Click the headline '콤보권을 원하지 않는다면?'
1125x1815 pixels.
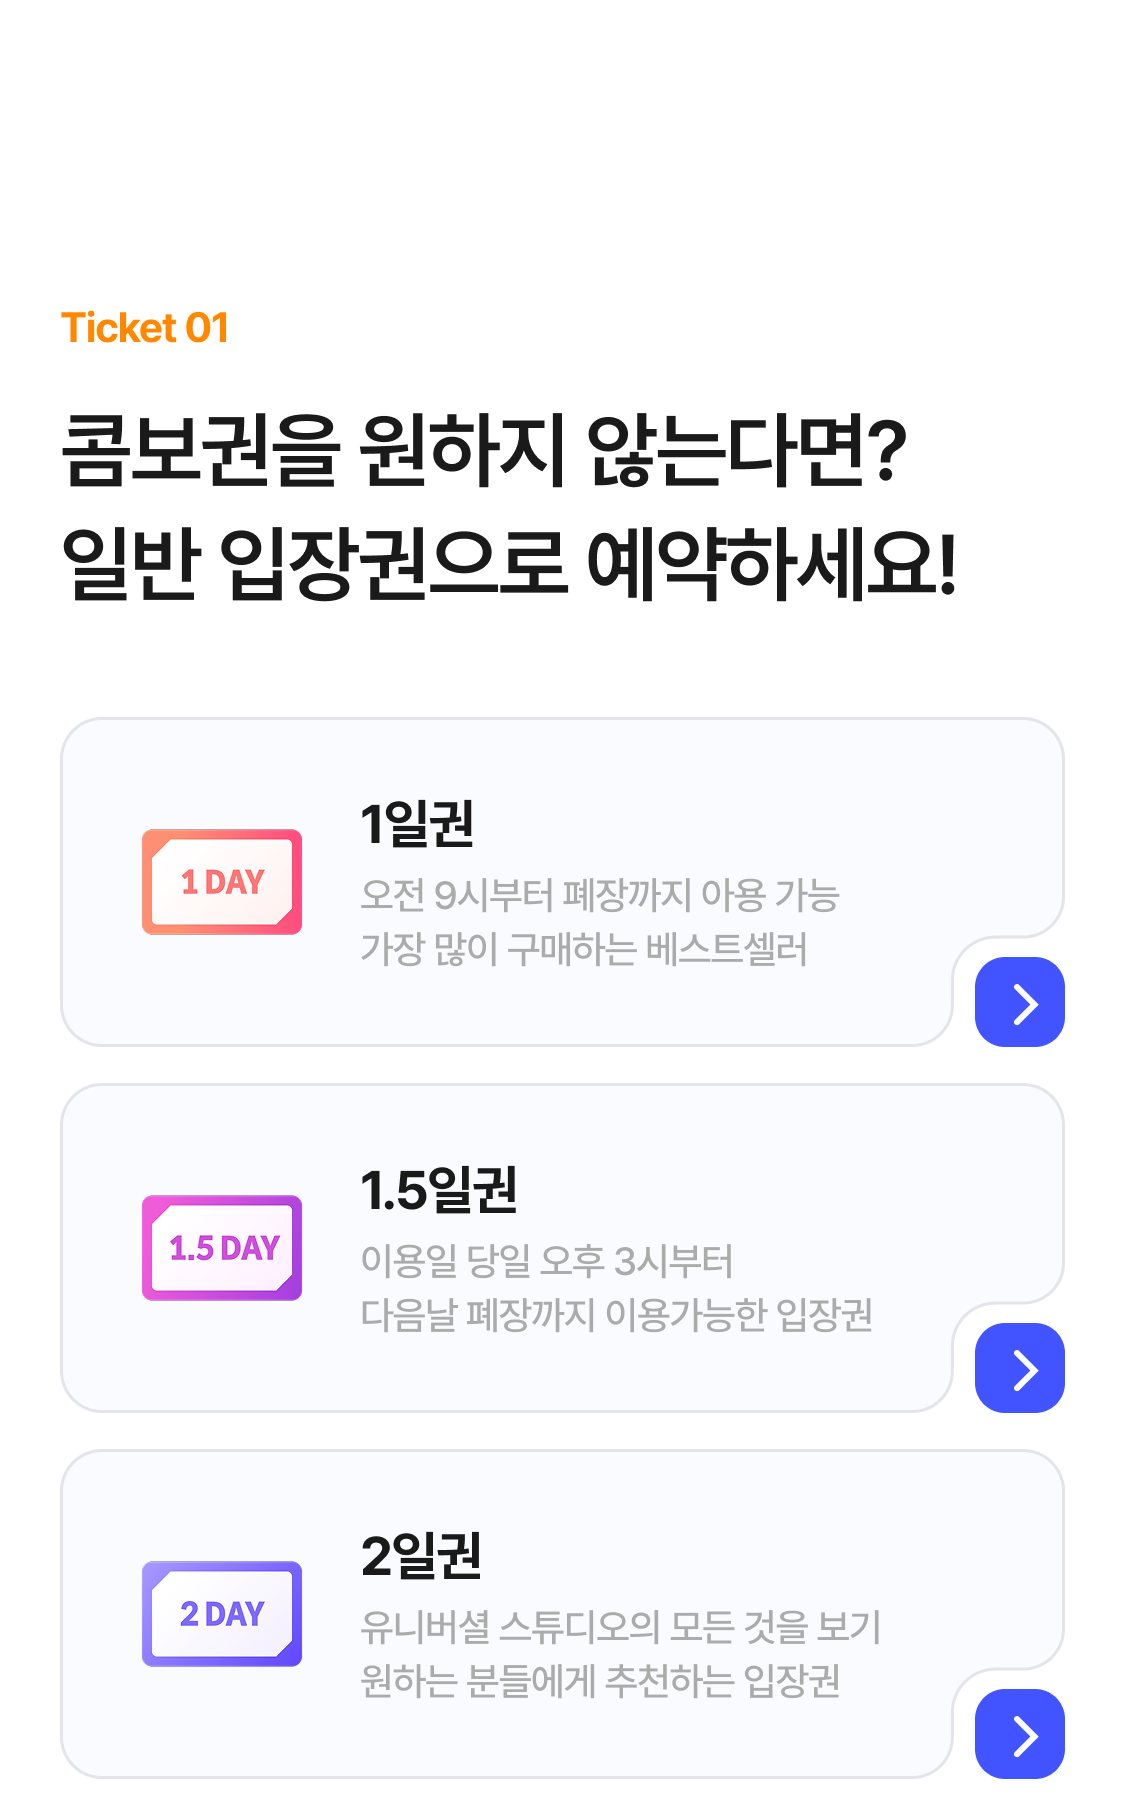point(484,450)
